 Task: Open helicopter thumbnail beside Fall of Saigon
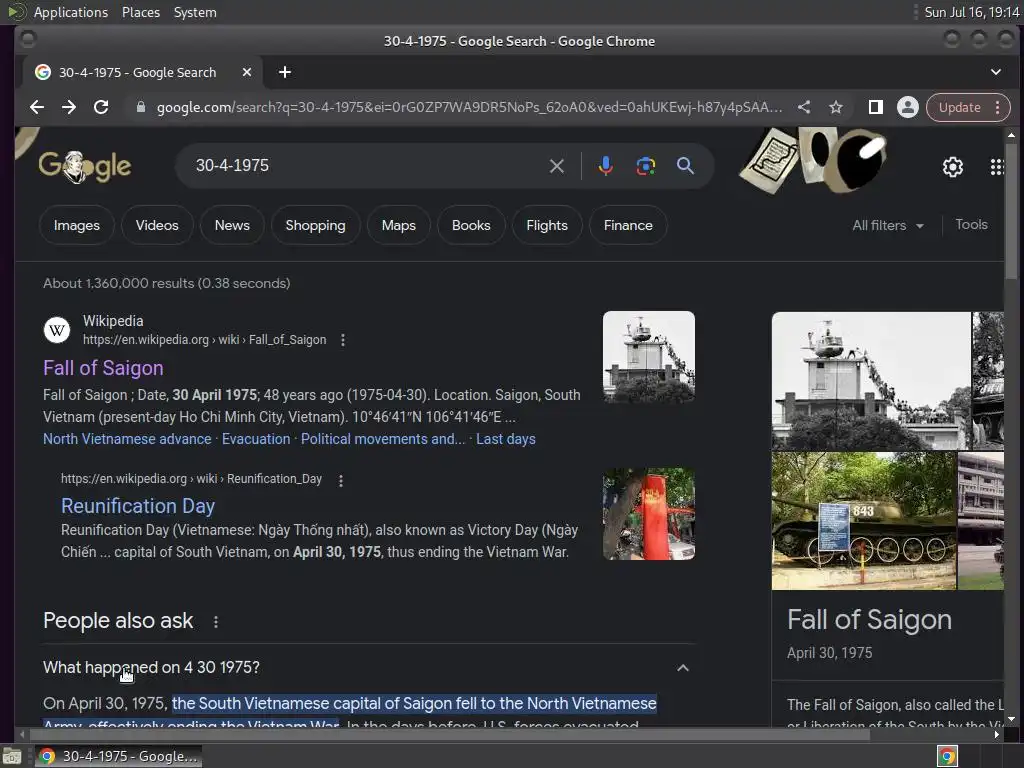point(648,357)
